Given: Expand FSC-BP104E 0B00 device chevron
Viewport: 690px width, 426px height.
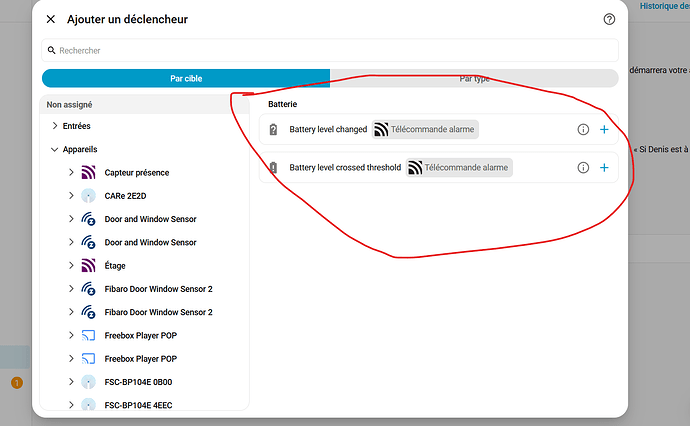Looking at the screenshot, I should click(71, 382).
